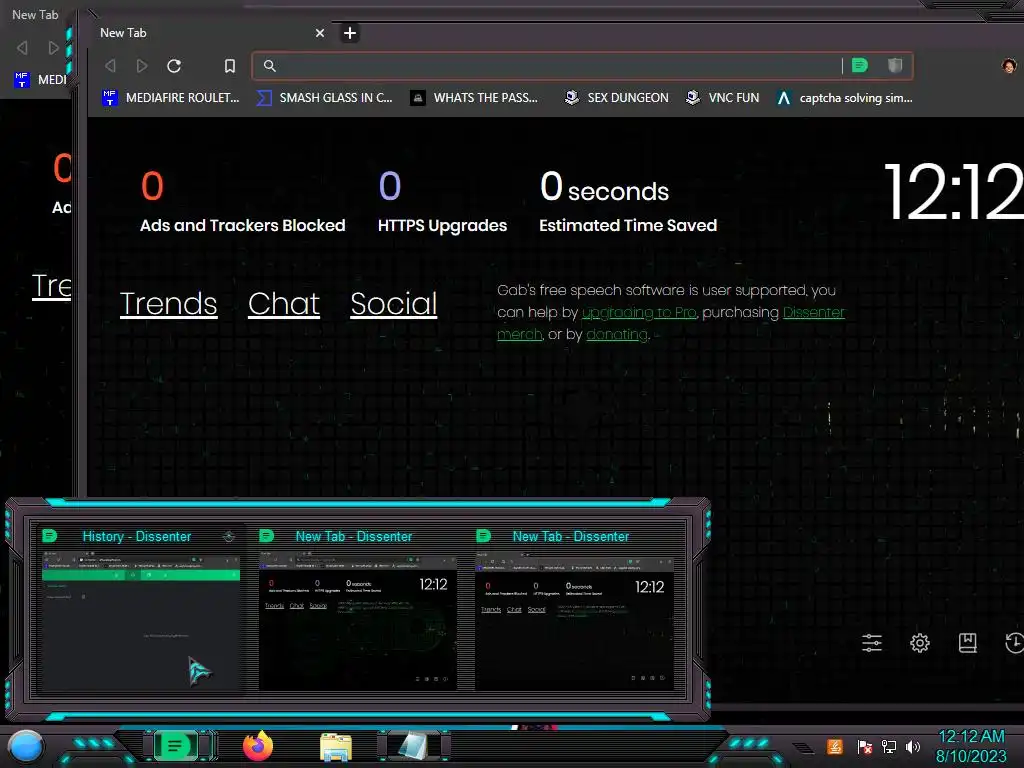Go back using the toolbar back arrow
Screen dimensions: 1024x768
point(110,66)
